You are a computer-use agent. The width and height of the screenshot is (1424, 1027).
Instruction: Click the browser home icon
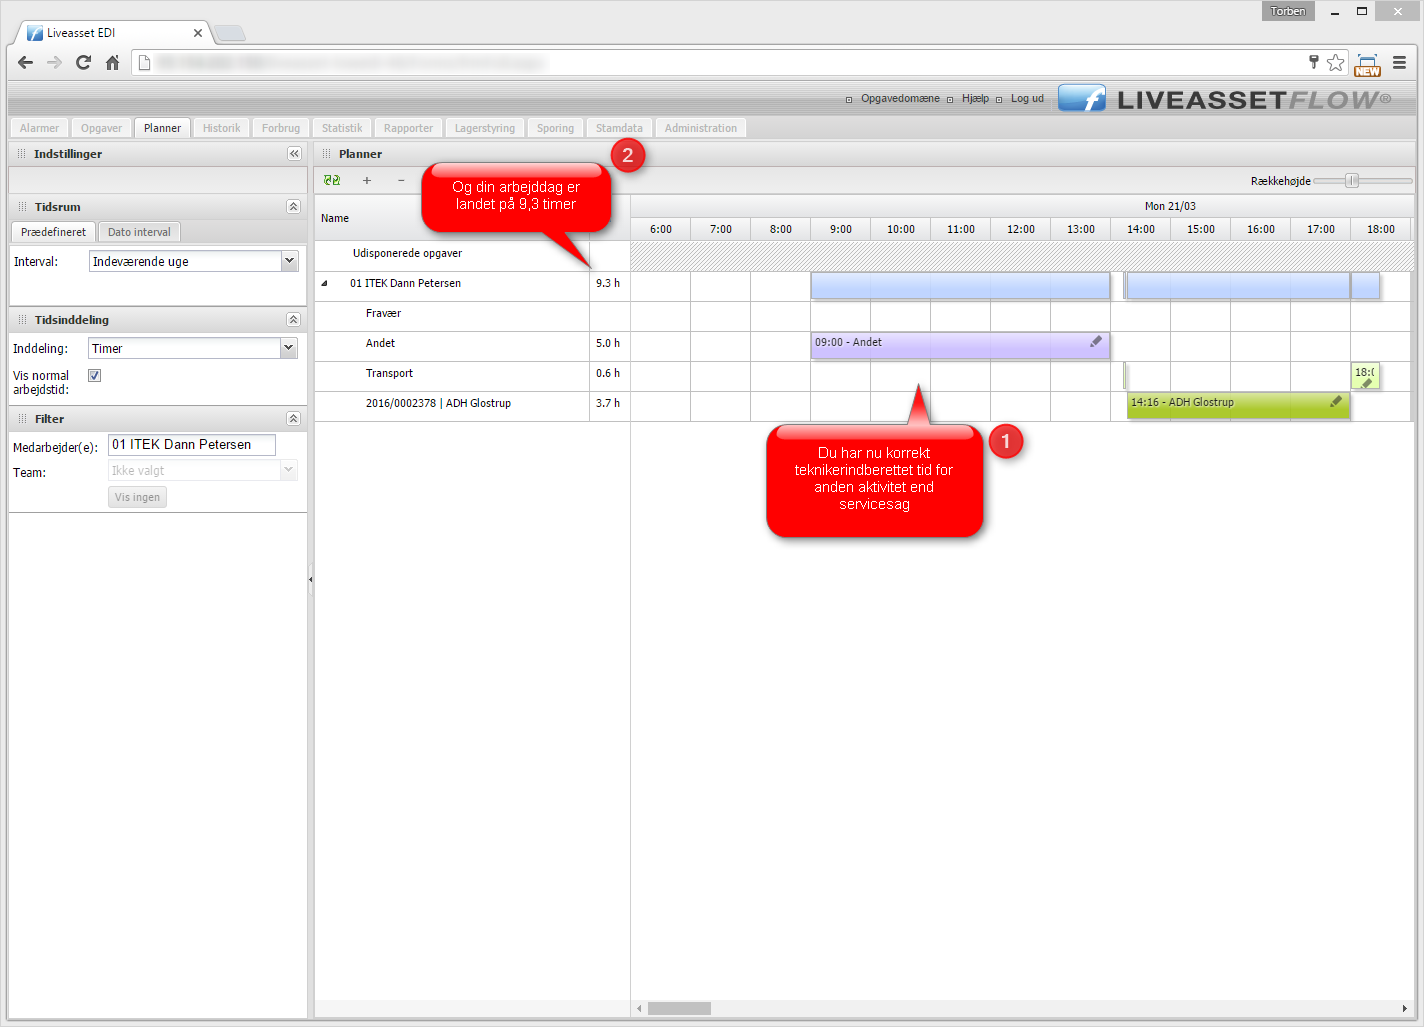[x=113, y=63]
